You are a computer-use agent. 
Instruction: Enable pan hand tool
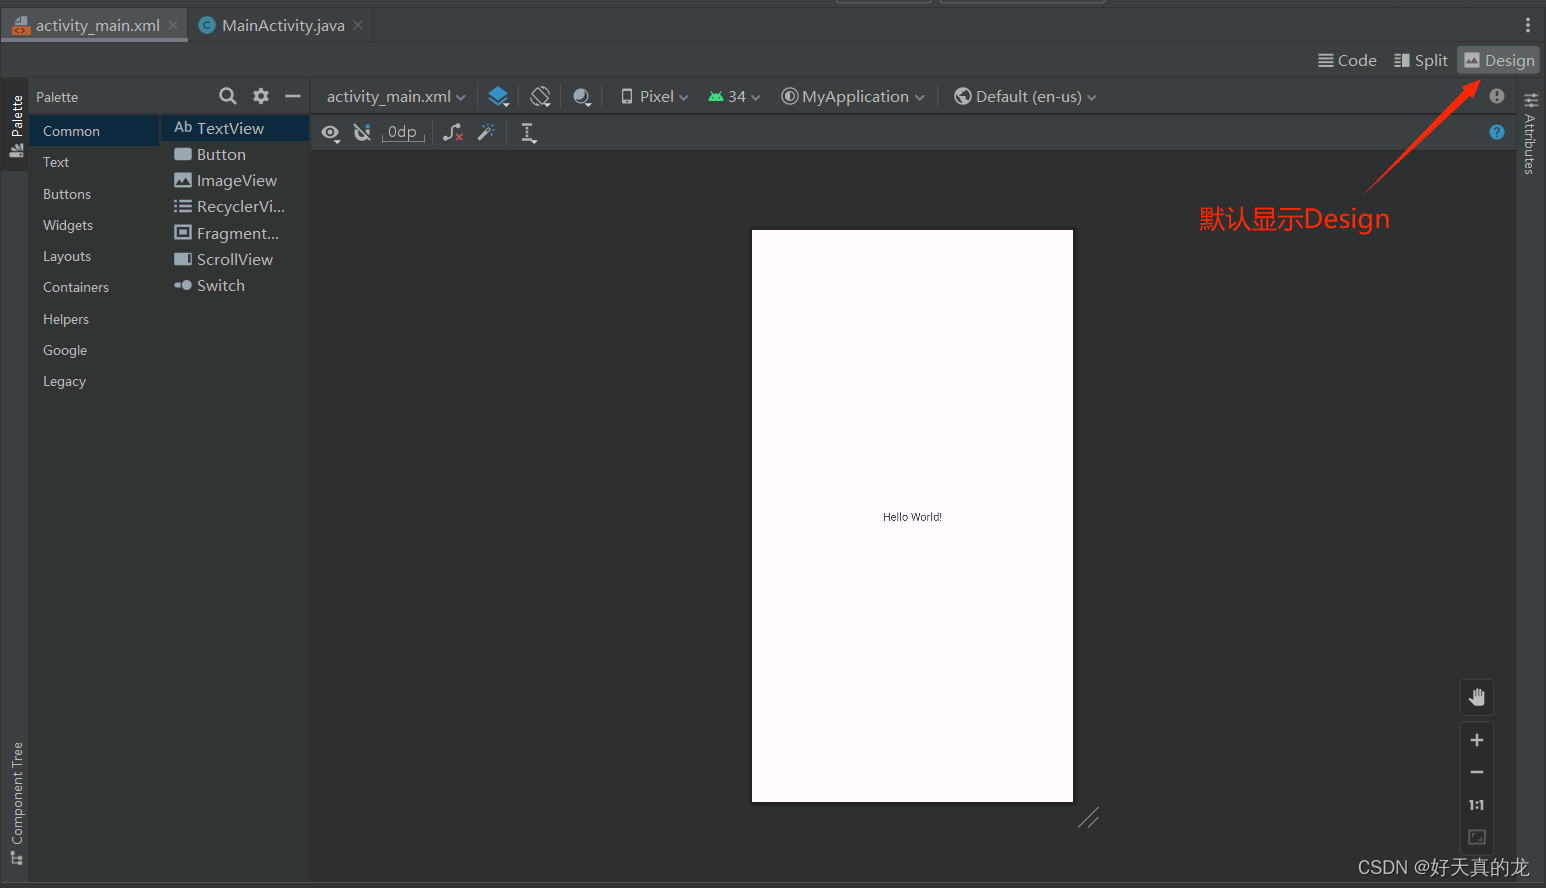(x=1477, y=697)
